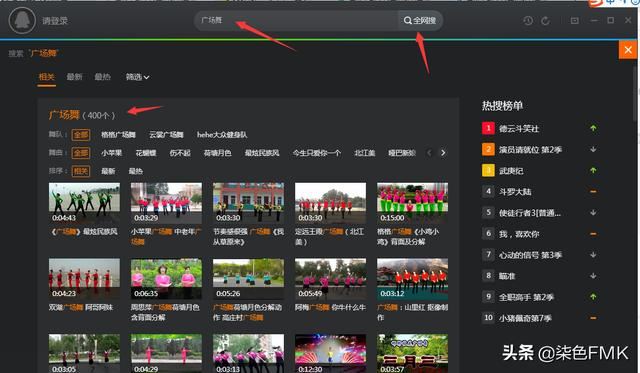Filter by song 小苹果
The width and height of the screenshot is (640, 373).
pos(112,153)
